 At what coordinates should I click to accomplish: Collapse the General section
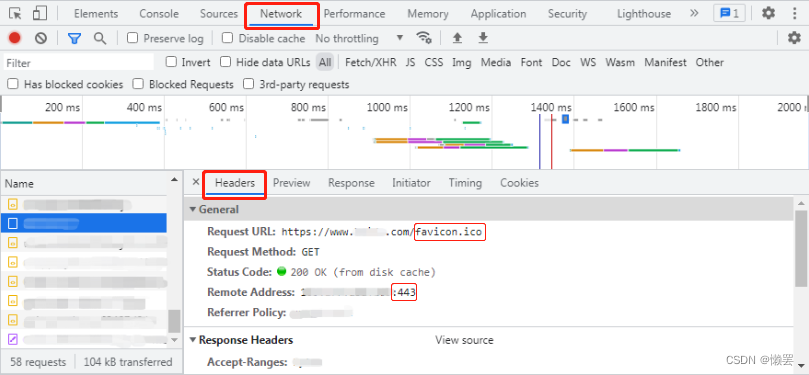(214, 209)
